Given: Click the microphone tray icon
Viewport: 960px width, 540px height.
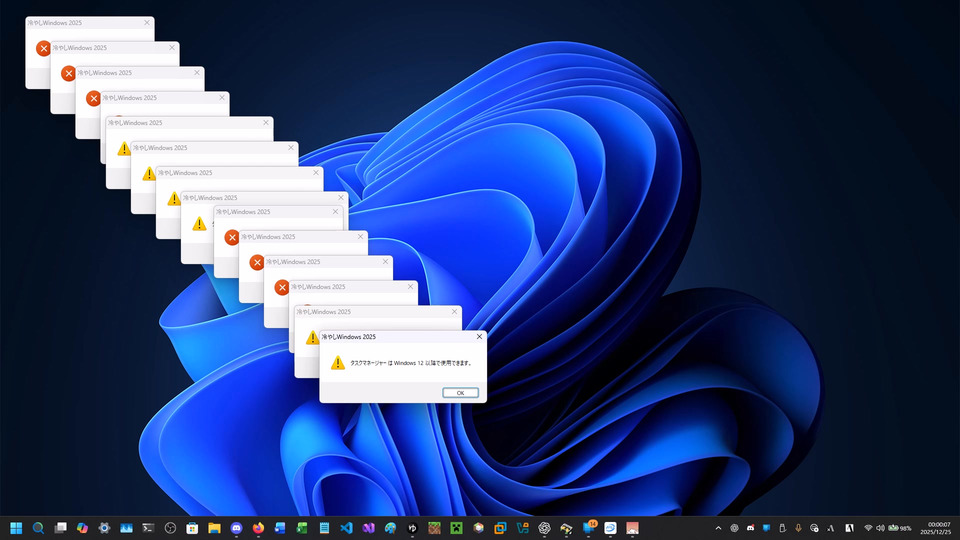Looking at the screenshot, I should point(798,528).
